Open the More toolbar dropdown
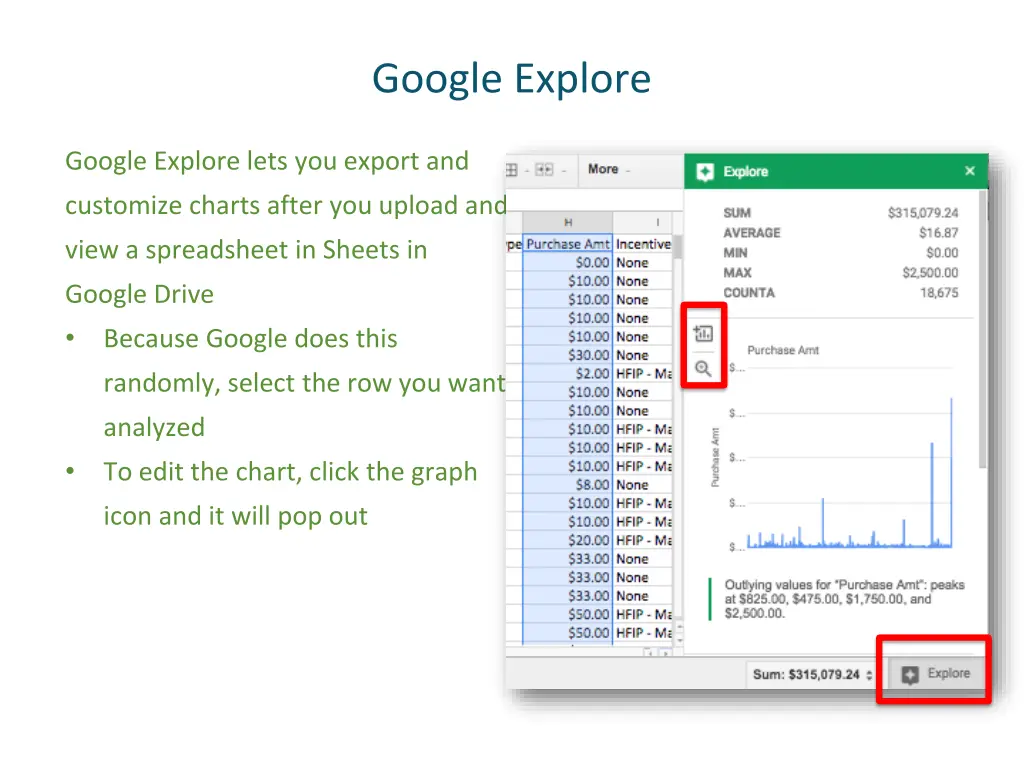Screen dimensions: 1024x768 [608, 169]
